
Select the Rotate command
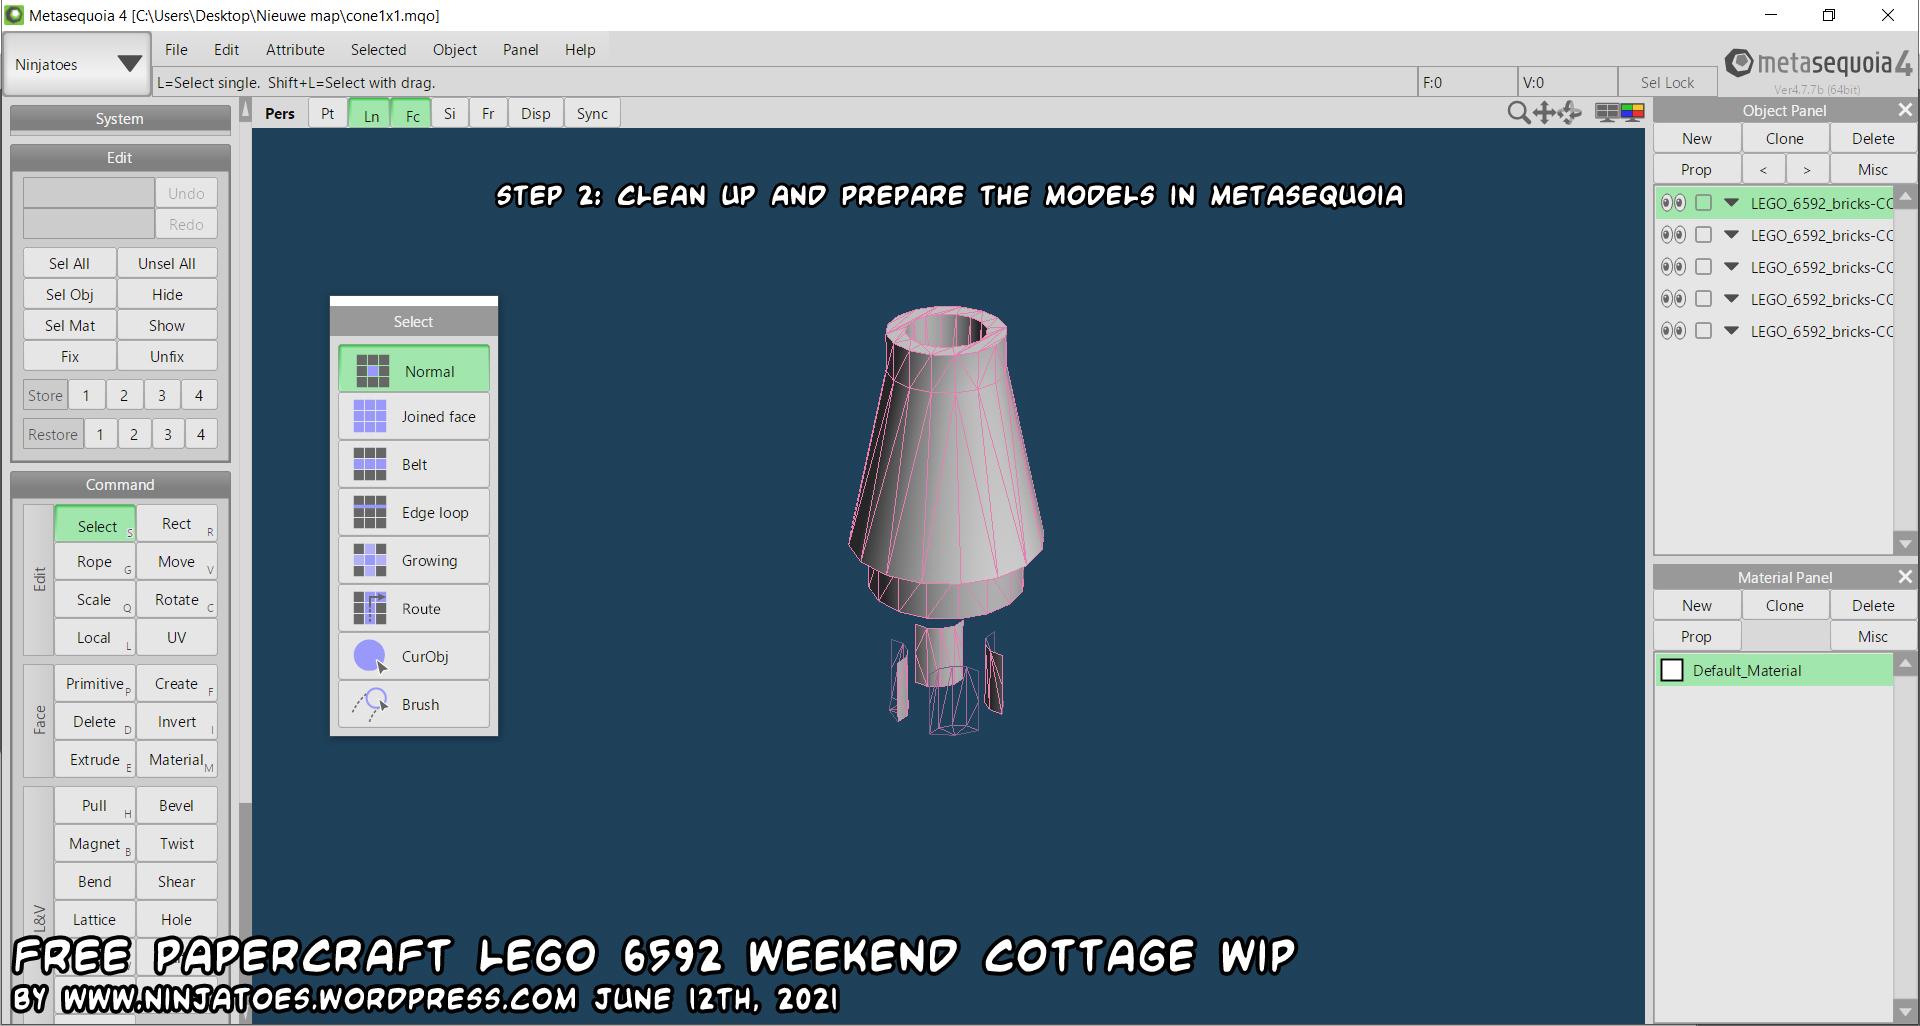point(177,600)
